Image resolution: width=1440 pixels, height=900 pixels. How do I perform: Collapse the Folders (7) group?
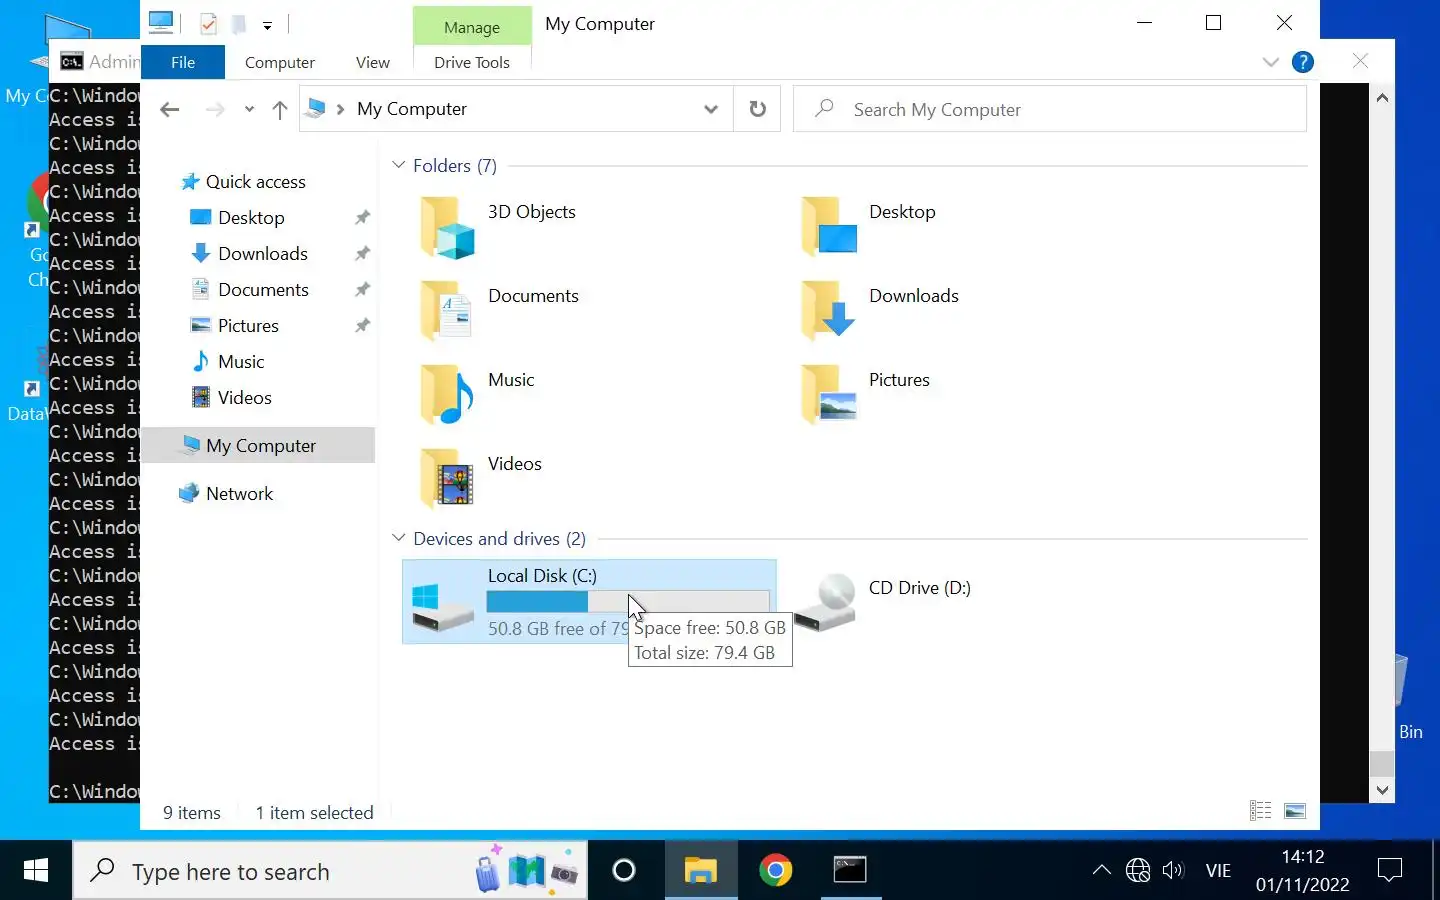(x=399, y=165)
